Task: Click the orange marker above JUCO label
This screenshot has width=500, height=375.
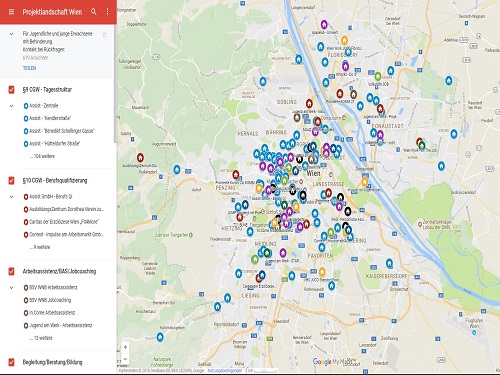Action: tap(322, 272)
